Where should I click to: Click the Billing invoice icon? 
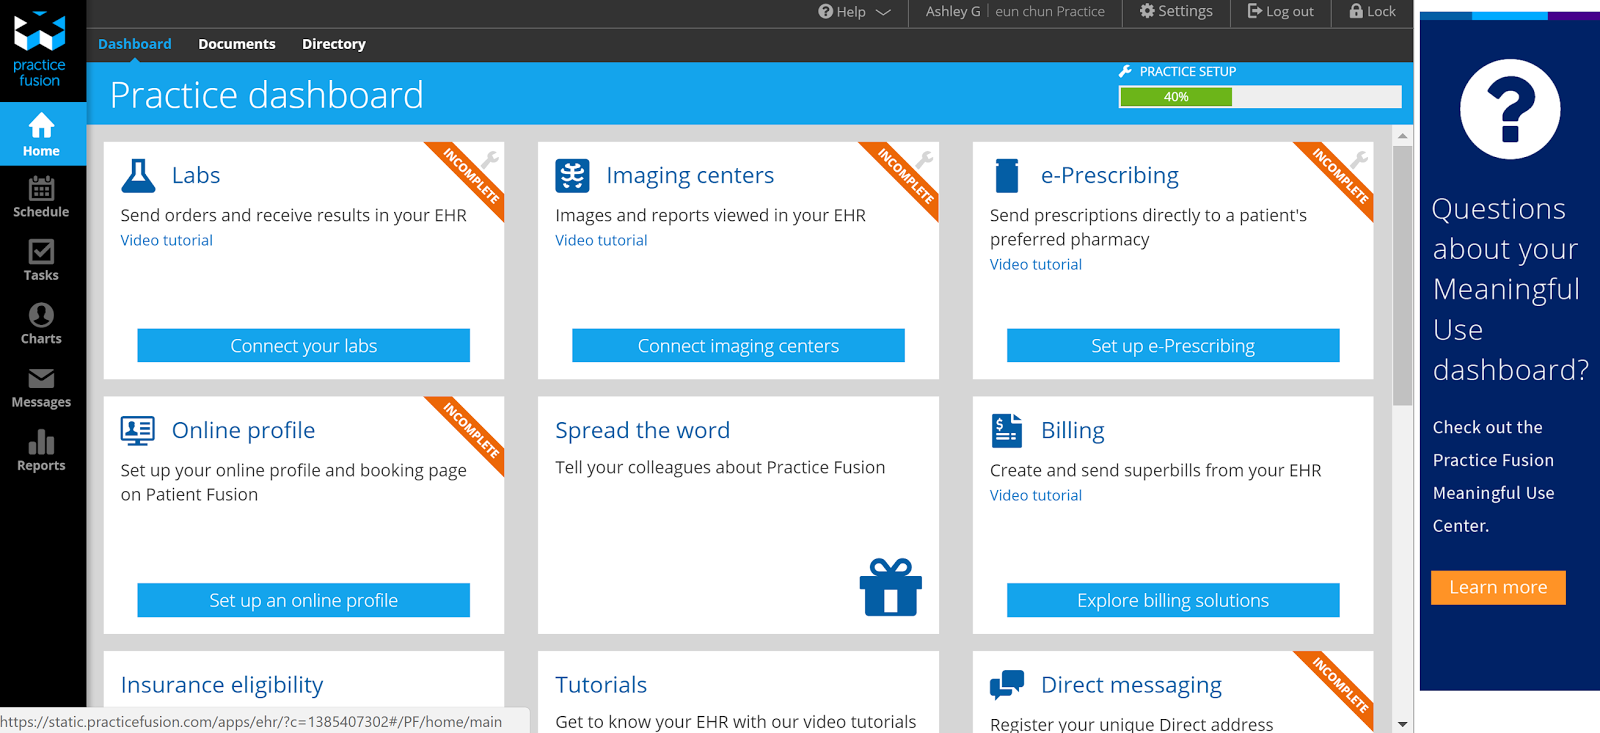(x=1007, y=430)
